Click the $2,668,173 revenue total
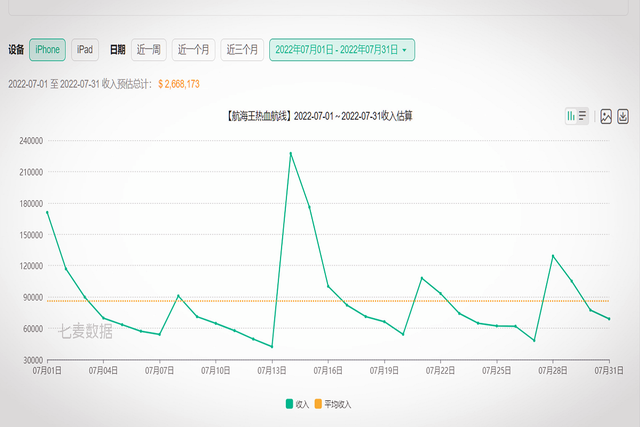 click(x=179, y=84)
